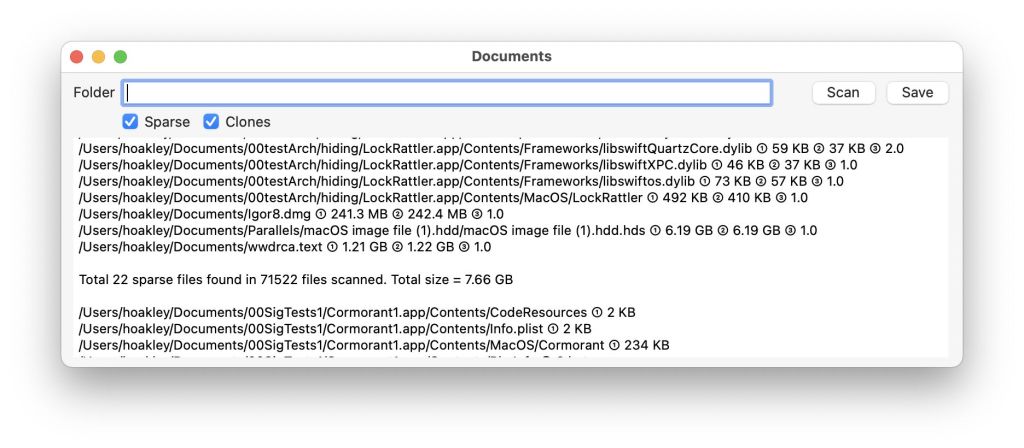
Task: Zoom the window using the green button
Action: (120, 57)
